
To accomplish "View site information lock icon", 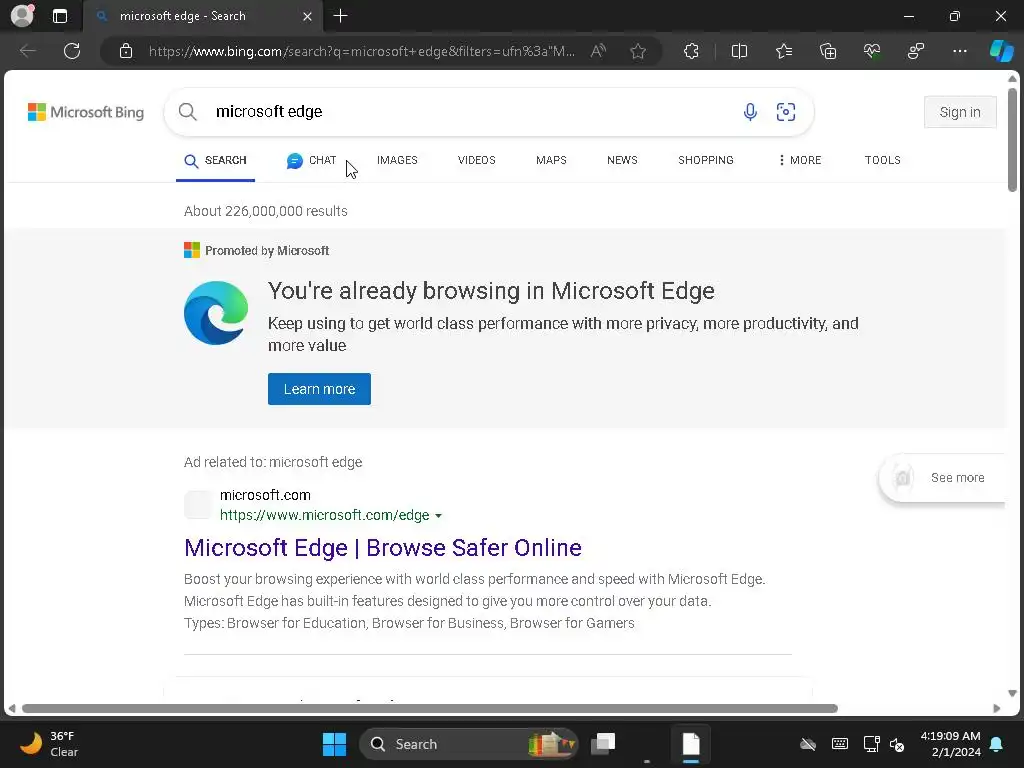I will pos(126,51).
